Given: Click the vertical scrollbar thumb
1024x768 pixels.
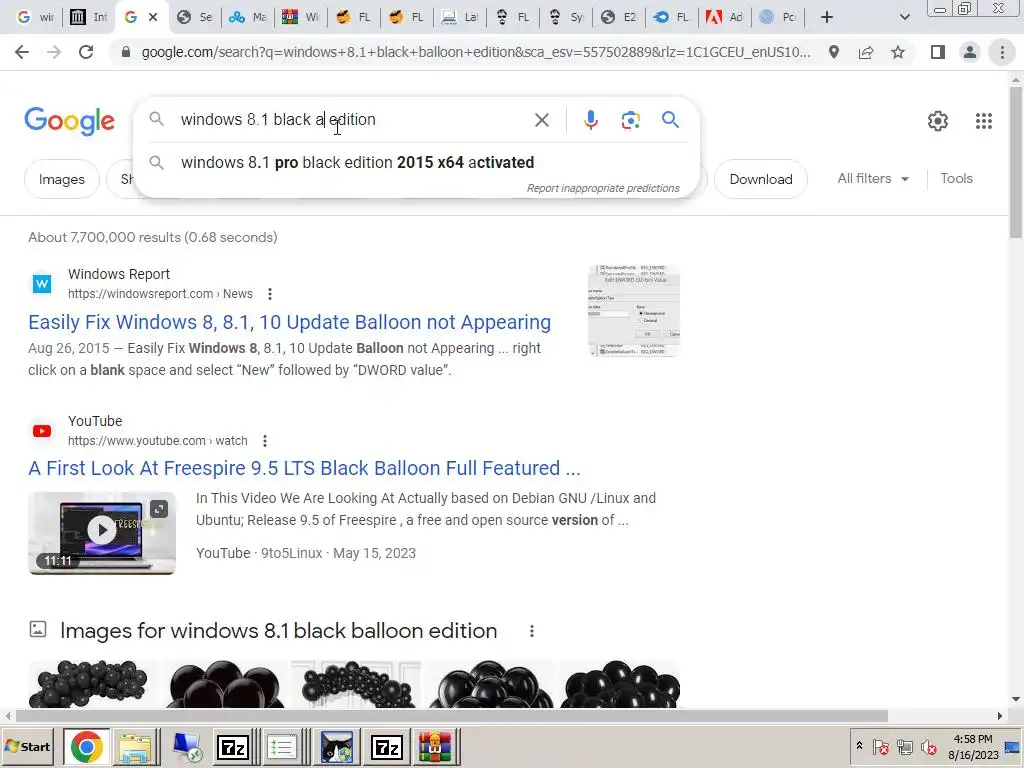Looking at the screenshot, I should click(x=1016, y=162).
